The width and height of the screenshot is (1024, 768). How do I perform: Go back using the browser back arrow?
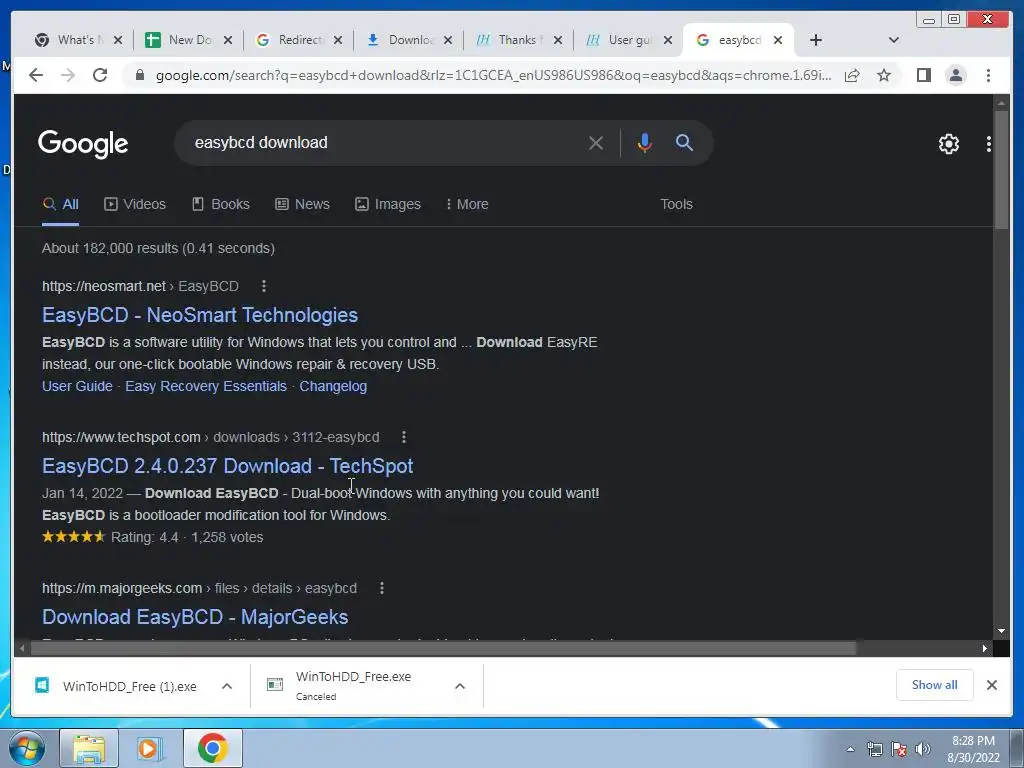coord(36,75)
